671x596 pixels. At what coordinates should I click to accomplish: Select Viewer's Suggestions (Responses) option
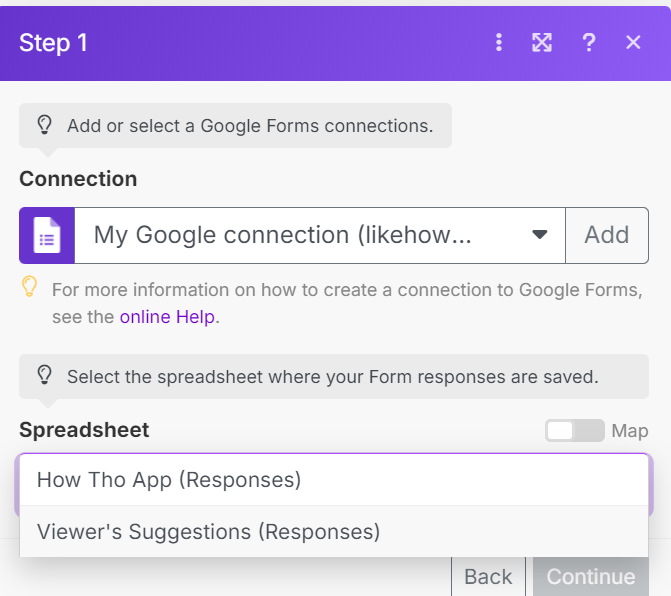(334, 531)
